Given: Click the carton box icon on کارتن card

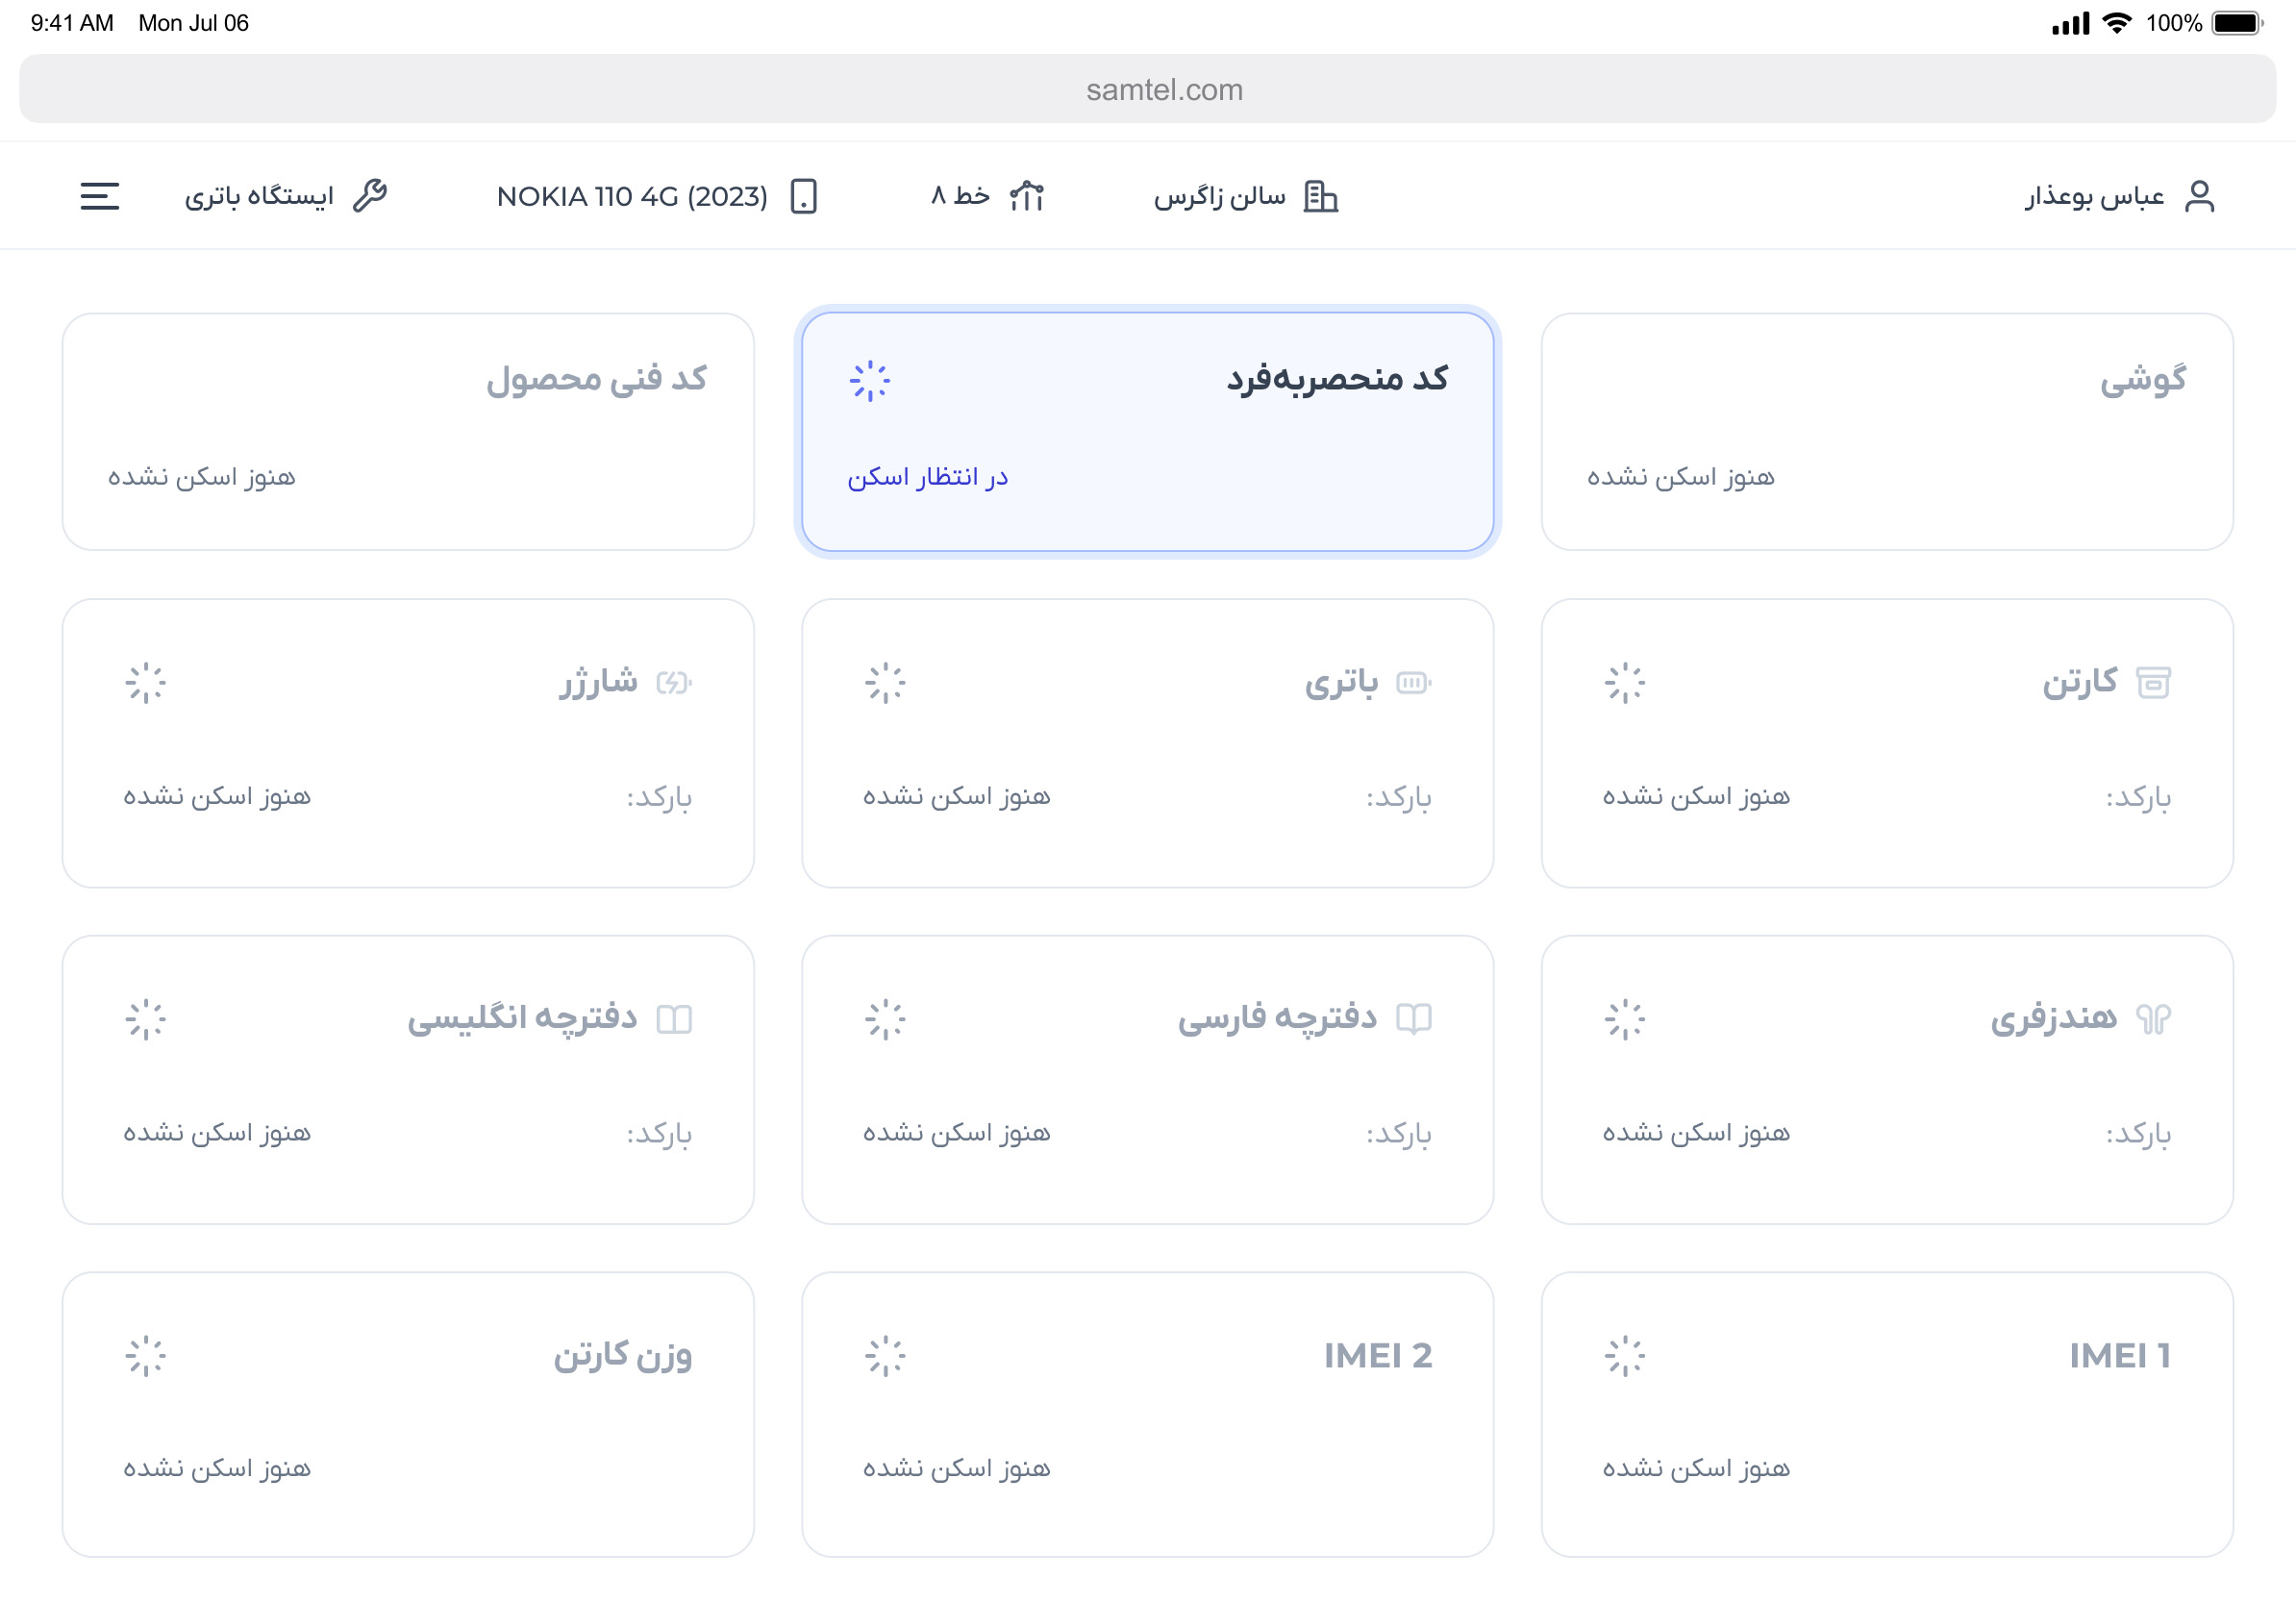Looking at the screenshot, I should pos(2153,683).
